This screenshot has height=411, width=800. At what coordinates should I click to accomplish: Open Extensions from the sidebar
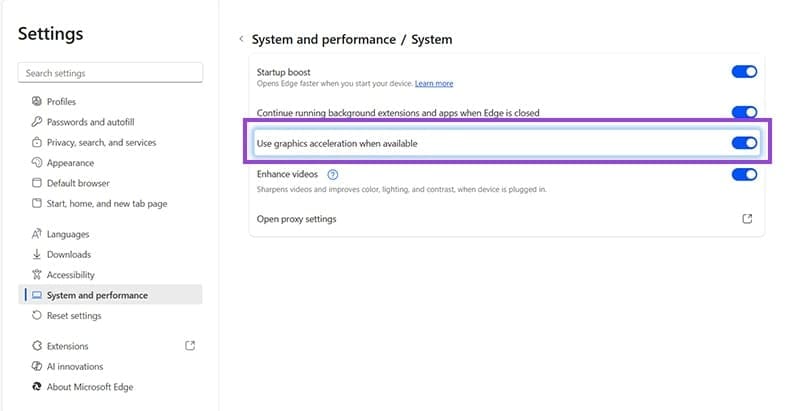[68, 346]
